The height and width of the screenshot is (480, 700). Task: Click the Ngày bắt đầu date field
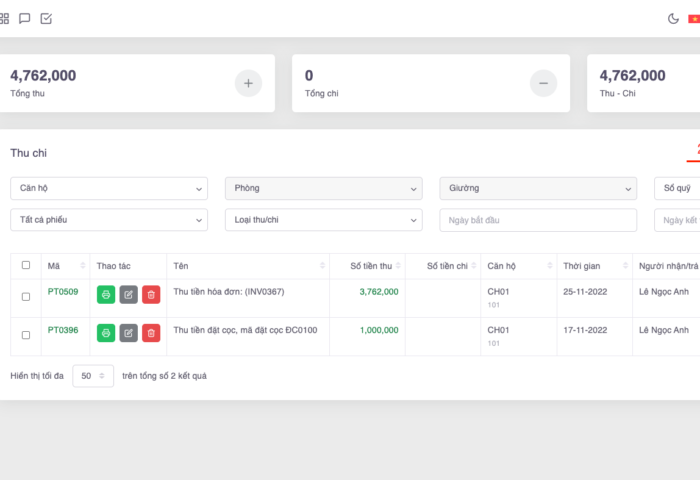tap(538, 220)
